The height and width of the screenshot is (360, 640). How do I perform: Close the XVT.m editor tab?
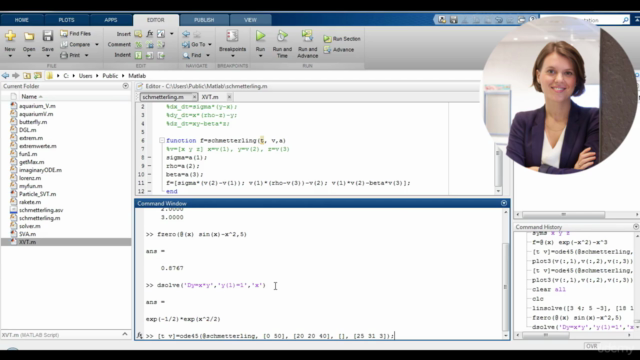229,97
